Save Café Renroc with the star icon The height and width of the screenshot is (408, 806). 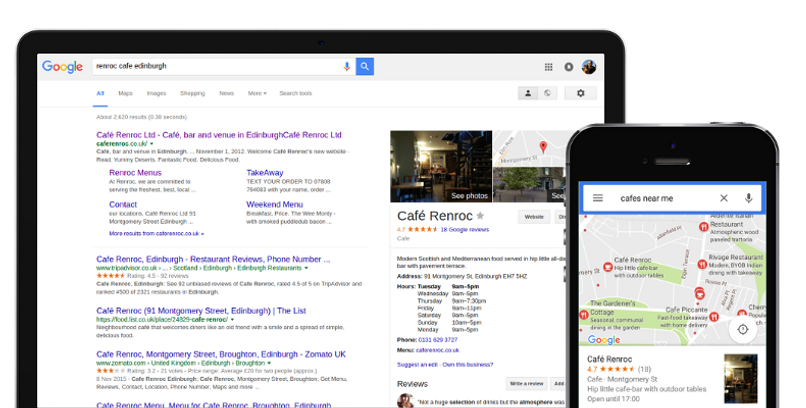pyautogui.click(x=480, y=216)
